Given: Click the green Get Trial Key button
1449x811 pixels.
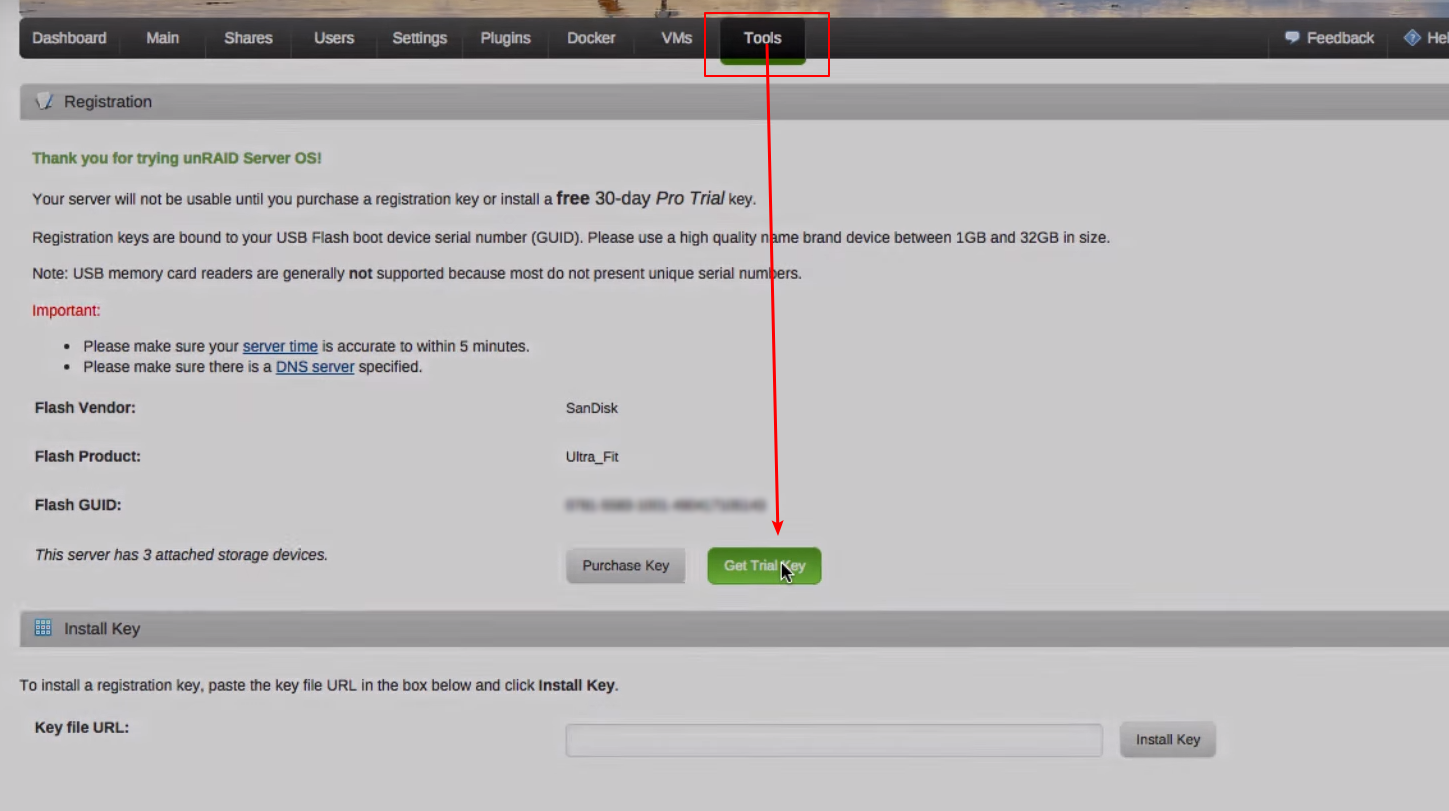Looking at the screenshot, I should [x=764, y=566].
